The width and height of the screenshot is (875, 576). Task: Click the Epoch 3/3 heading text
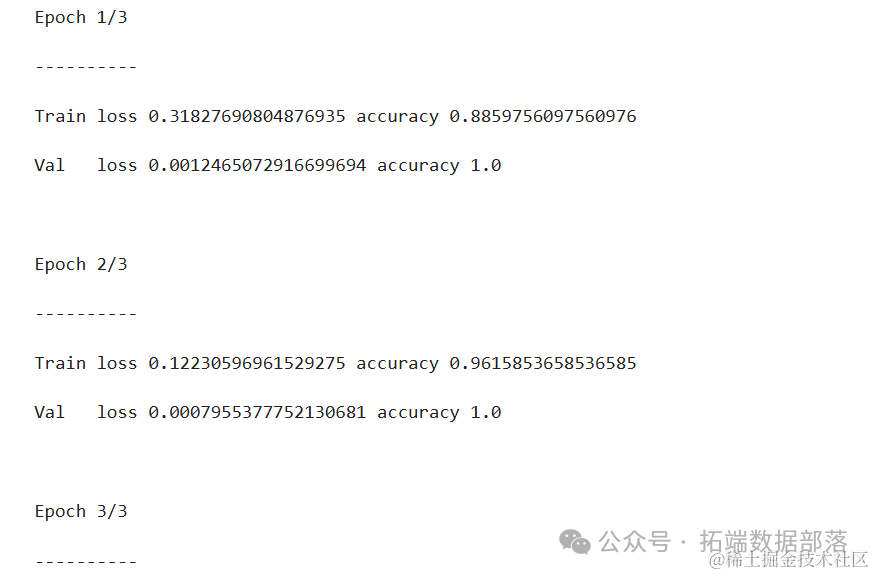click(x=81, y=511)
